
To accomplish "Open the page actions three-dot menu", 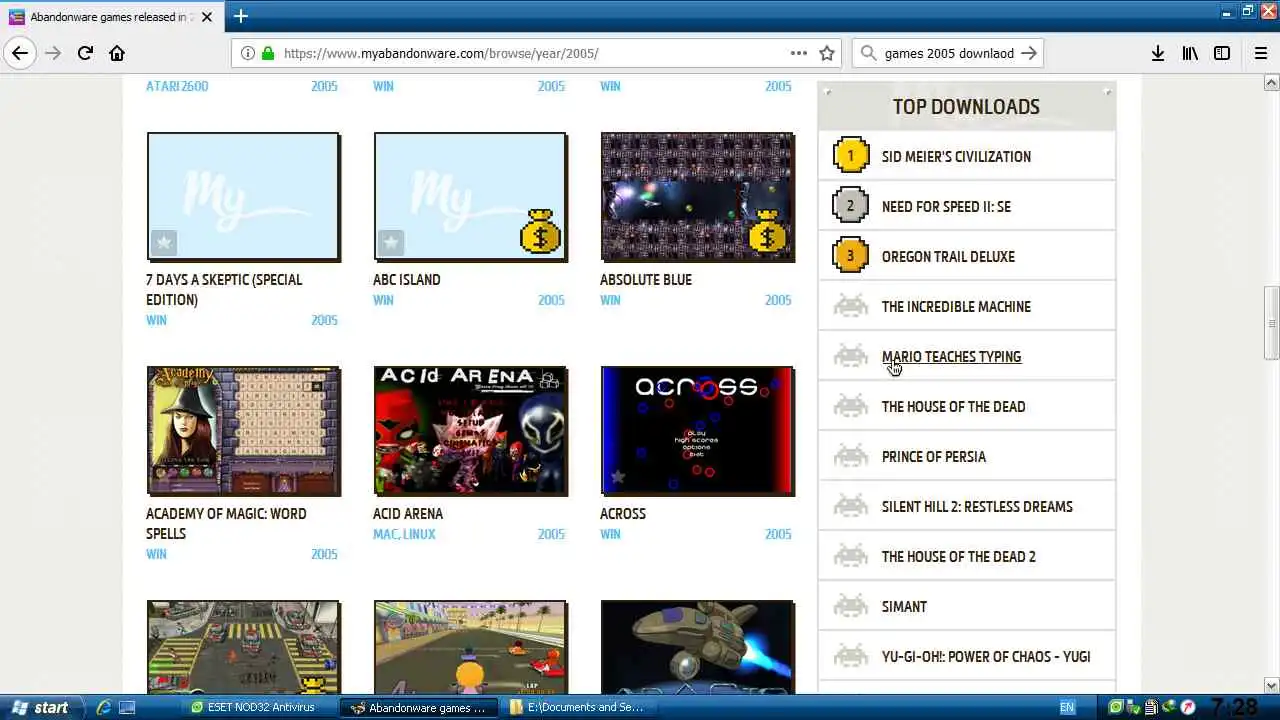I will (x=799, y=53).
